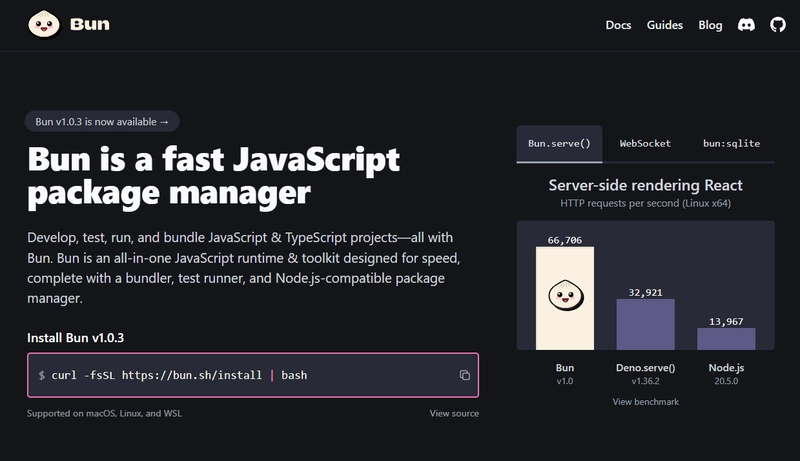Open the Docs navigation link

click(618, 25)
